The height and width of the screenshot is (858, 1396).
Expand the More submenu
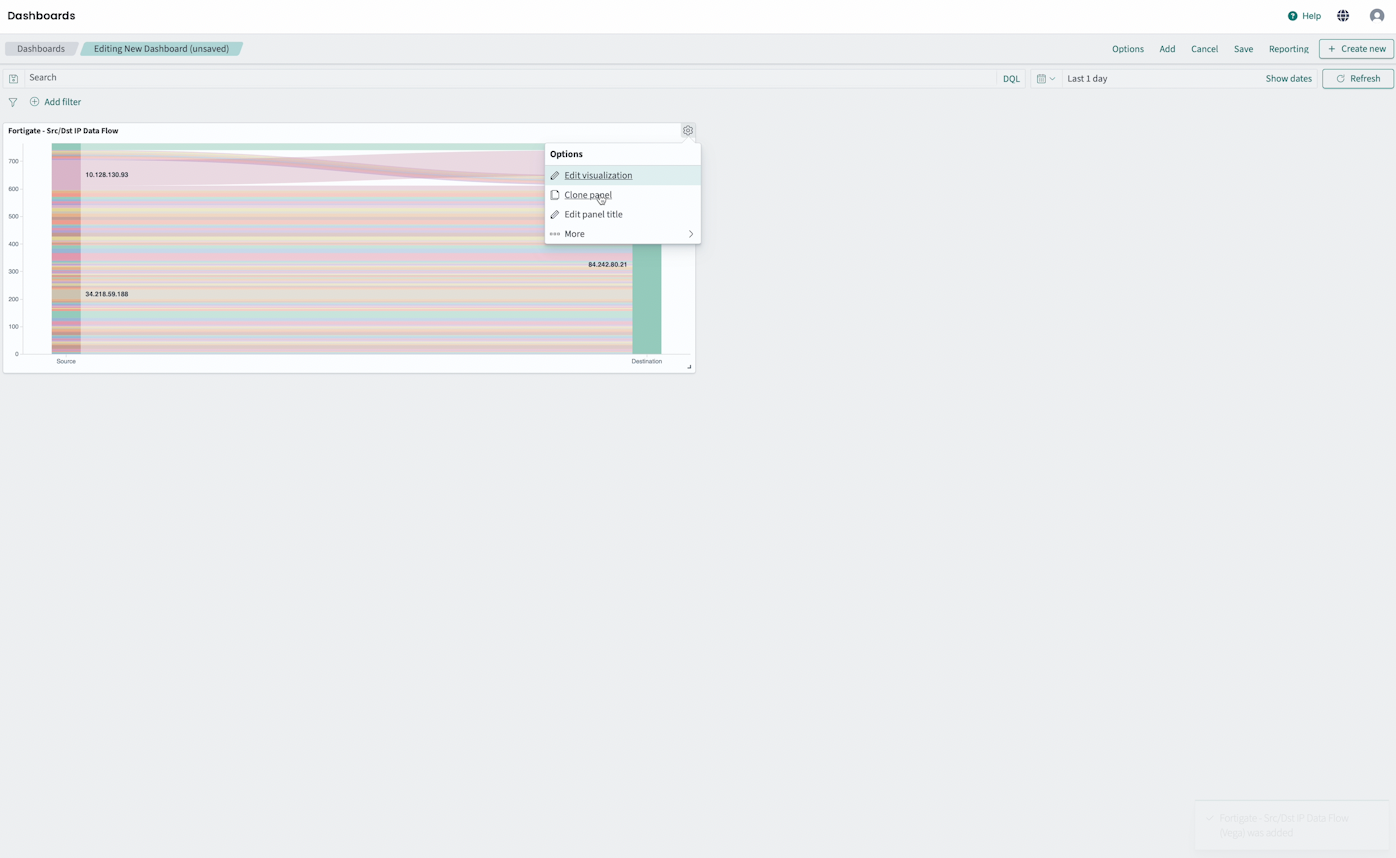pos(622,234)
